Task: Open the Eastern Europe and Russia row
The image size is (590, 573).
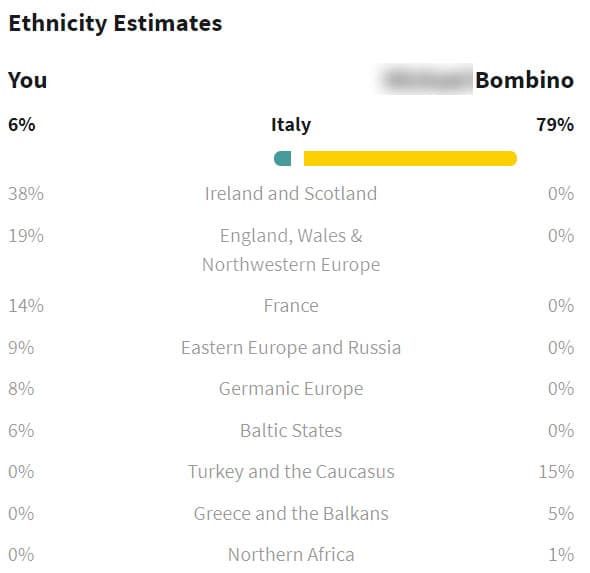Action: tap(291, 348)
